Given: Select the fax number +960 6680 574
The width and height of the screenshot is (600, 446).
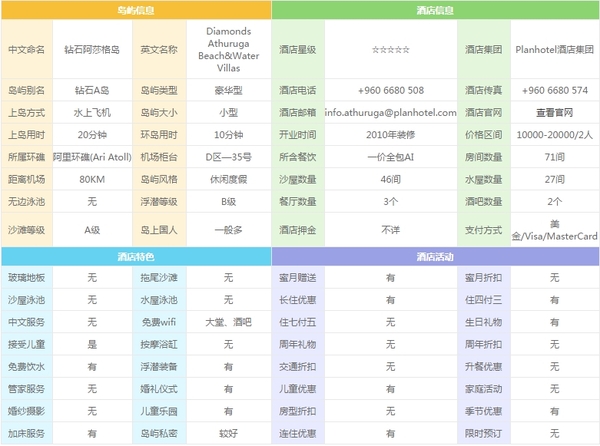Looking at the screenshot, I should (554, 90).
